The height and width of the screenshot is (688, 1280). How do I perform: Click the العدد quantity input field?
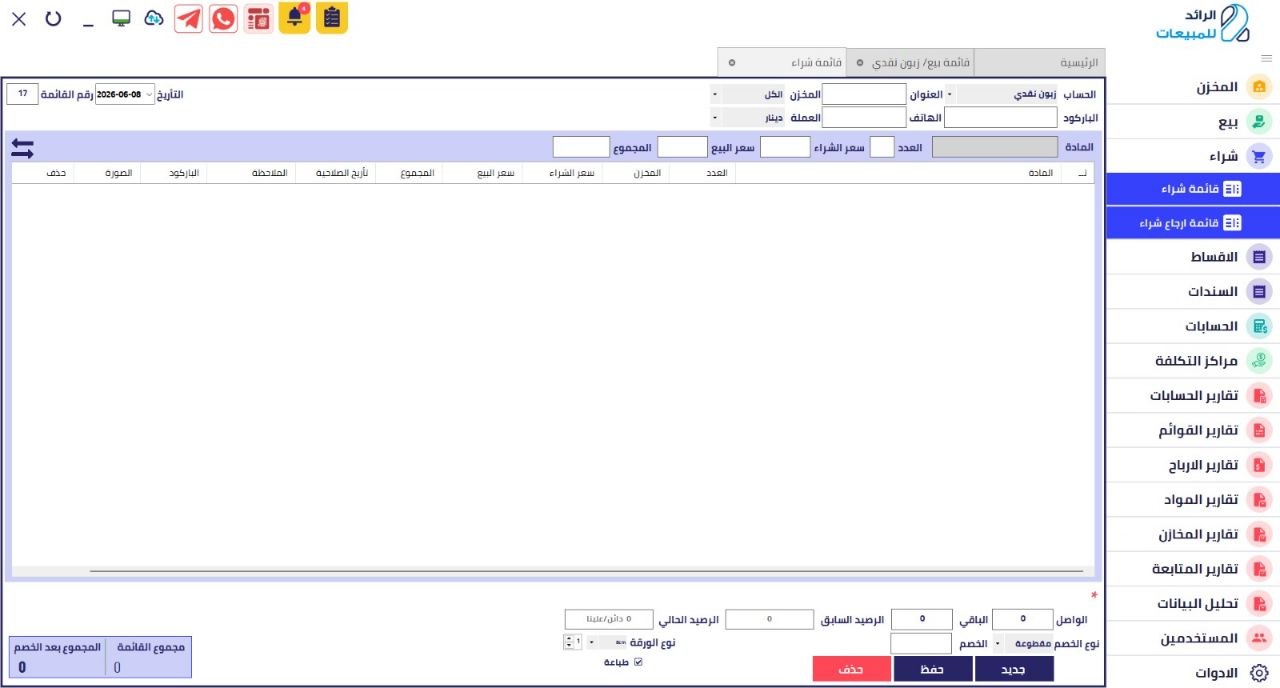tap(882, 148)
